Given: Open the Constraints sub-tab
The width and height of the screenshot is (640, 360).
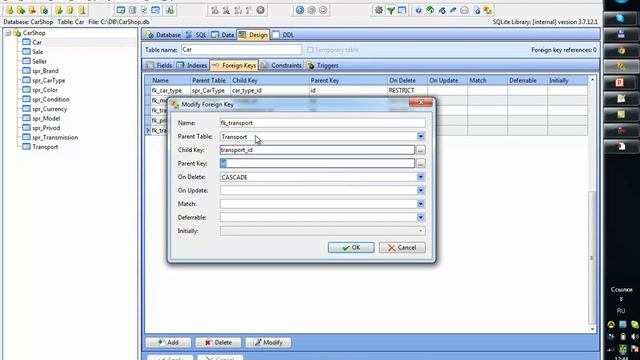Looking at the screenshot, I should [x=281, y=65].
